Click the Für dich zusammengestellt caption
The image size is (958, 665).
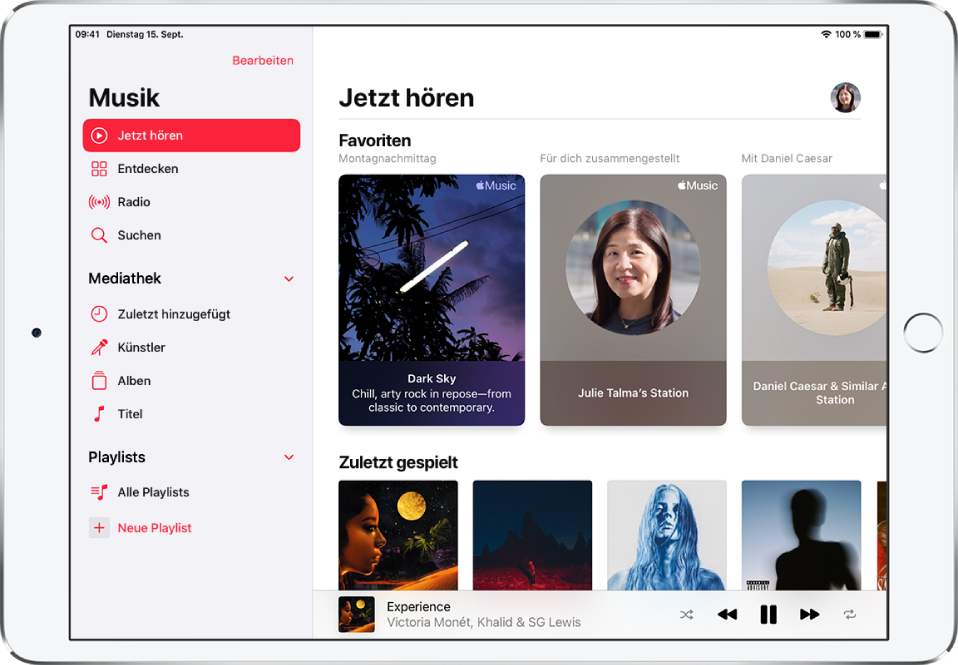point(610,158)
